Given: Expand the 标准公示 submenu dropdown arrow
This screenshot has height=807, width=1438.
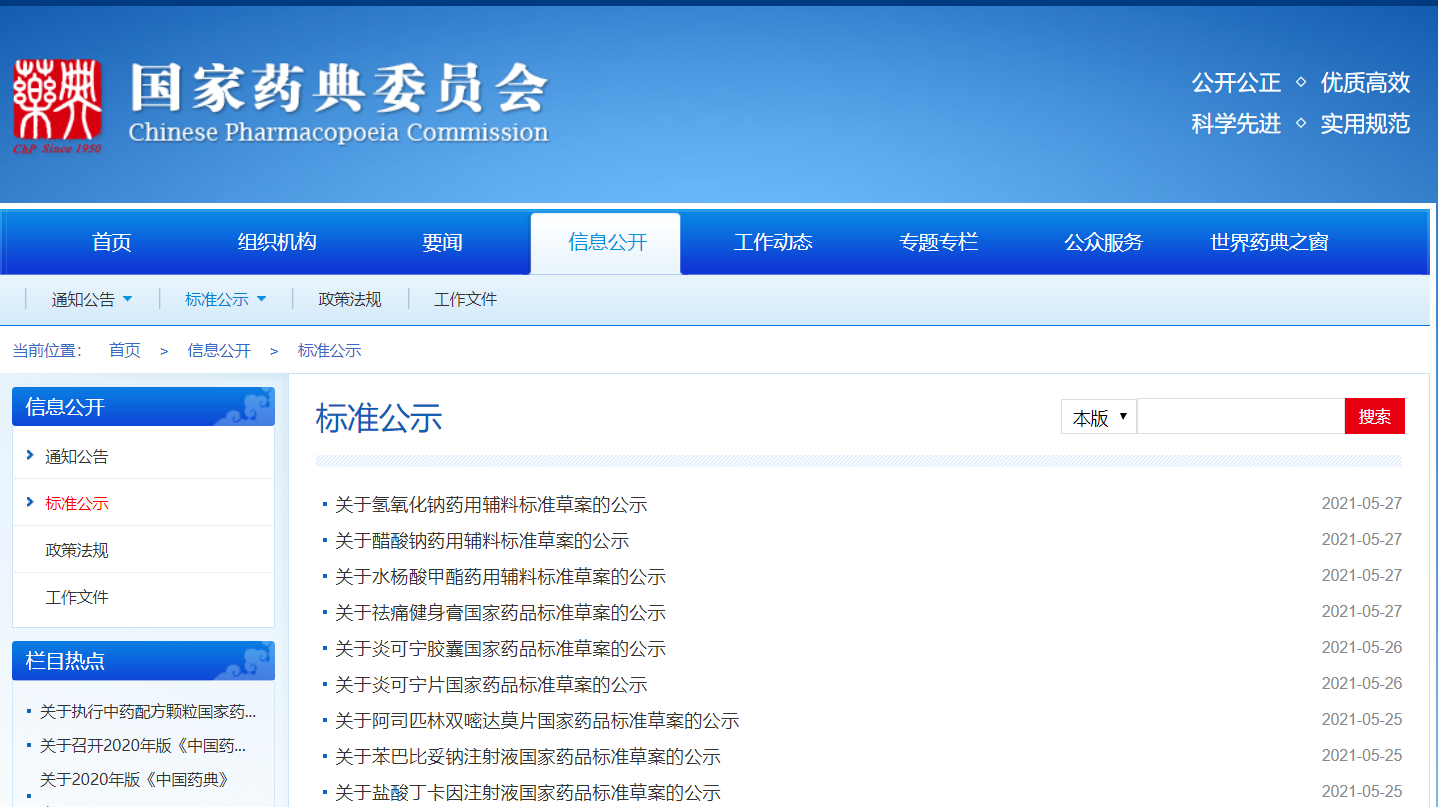Looking at the screenshot, I should click(261, 299).
